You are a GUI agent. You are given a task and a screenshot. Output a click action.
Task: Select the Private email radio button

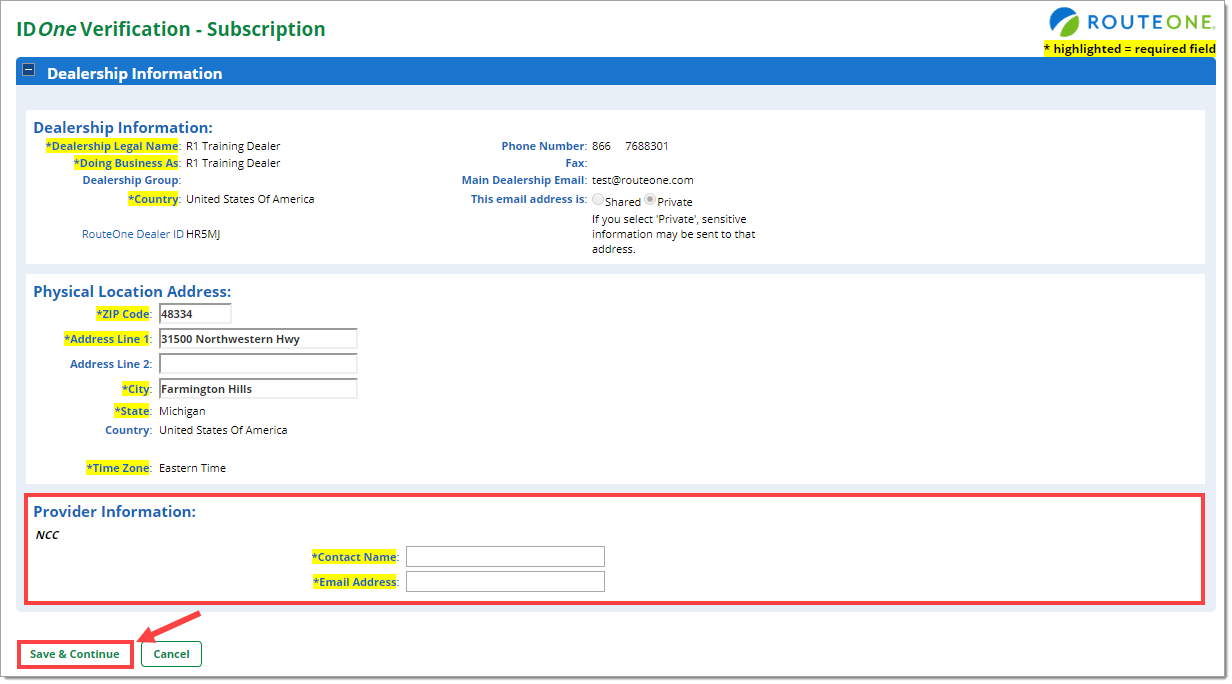650,200
